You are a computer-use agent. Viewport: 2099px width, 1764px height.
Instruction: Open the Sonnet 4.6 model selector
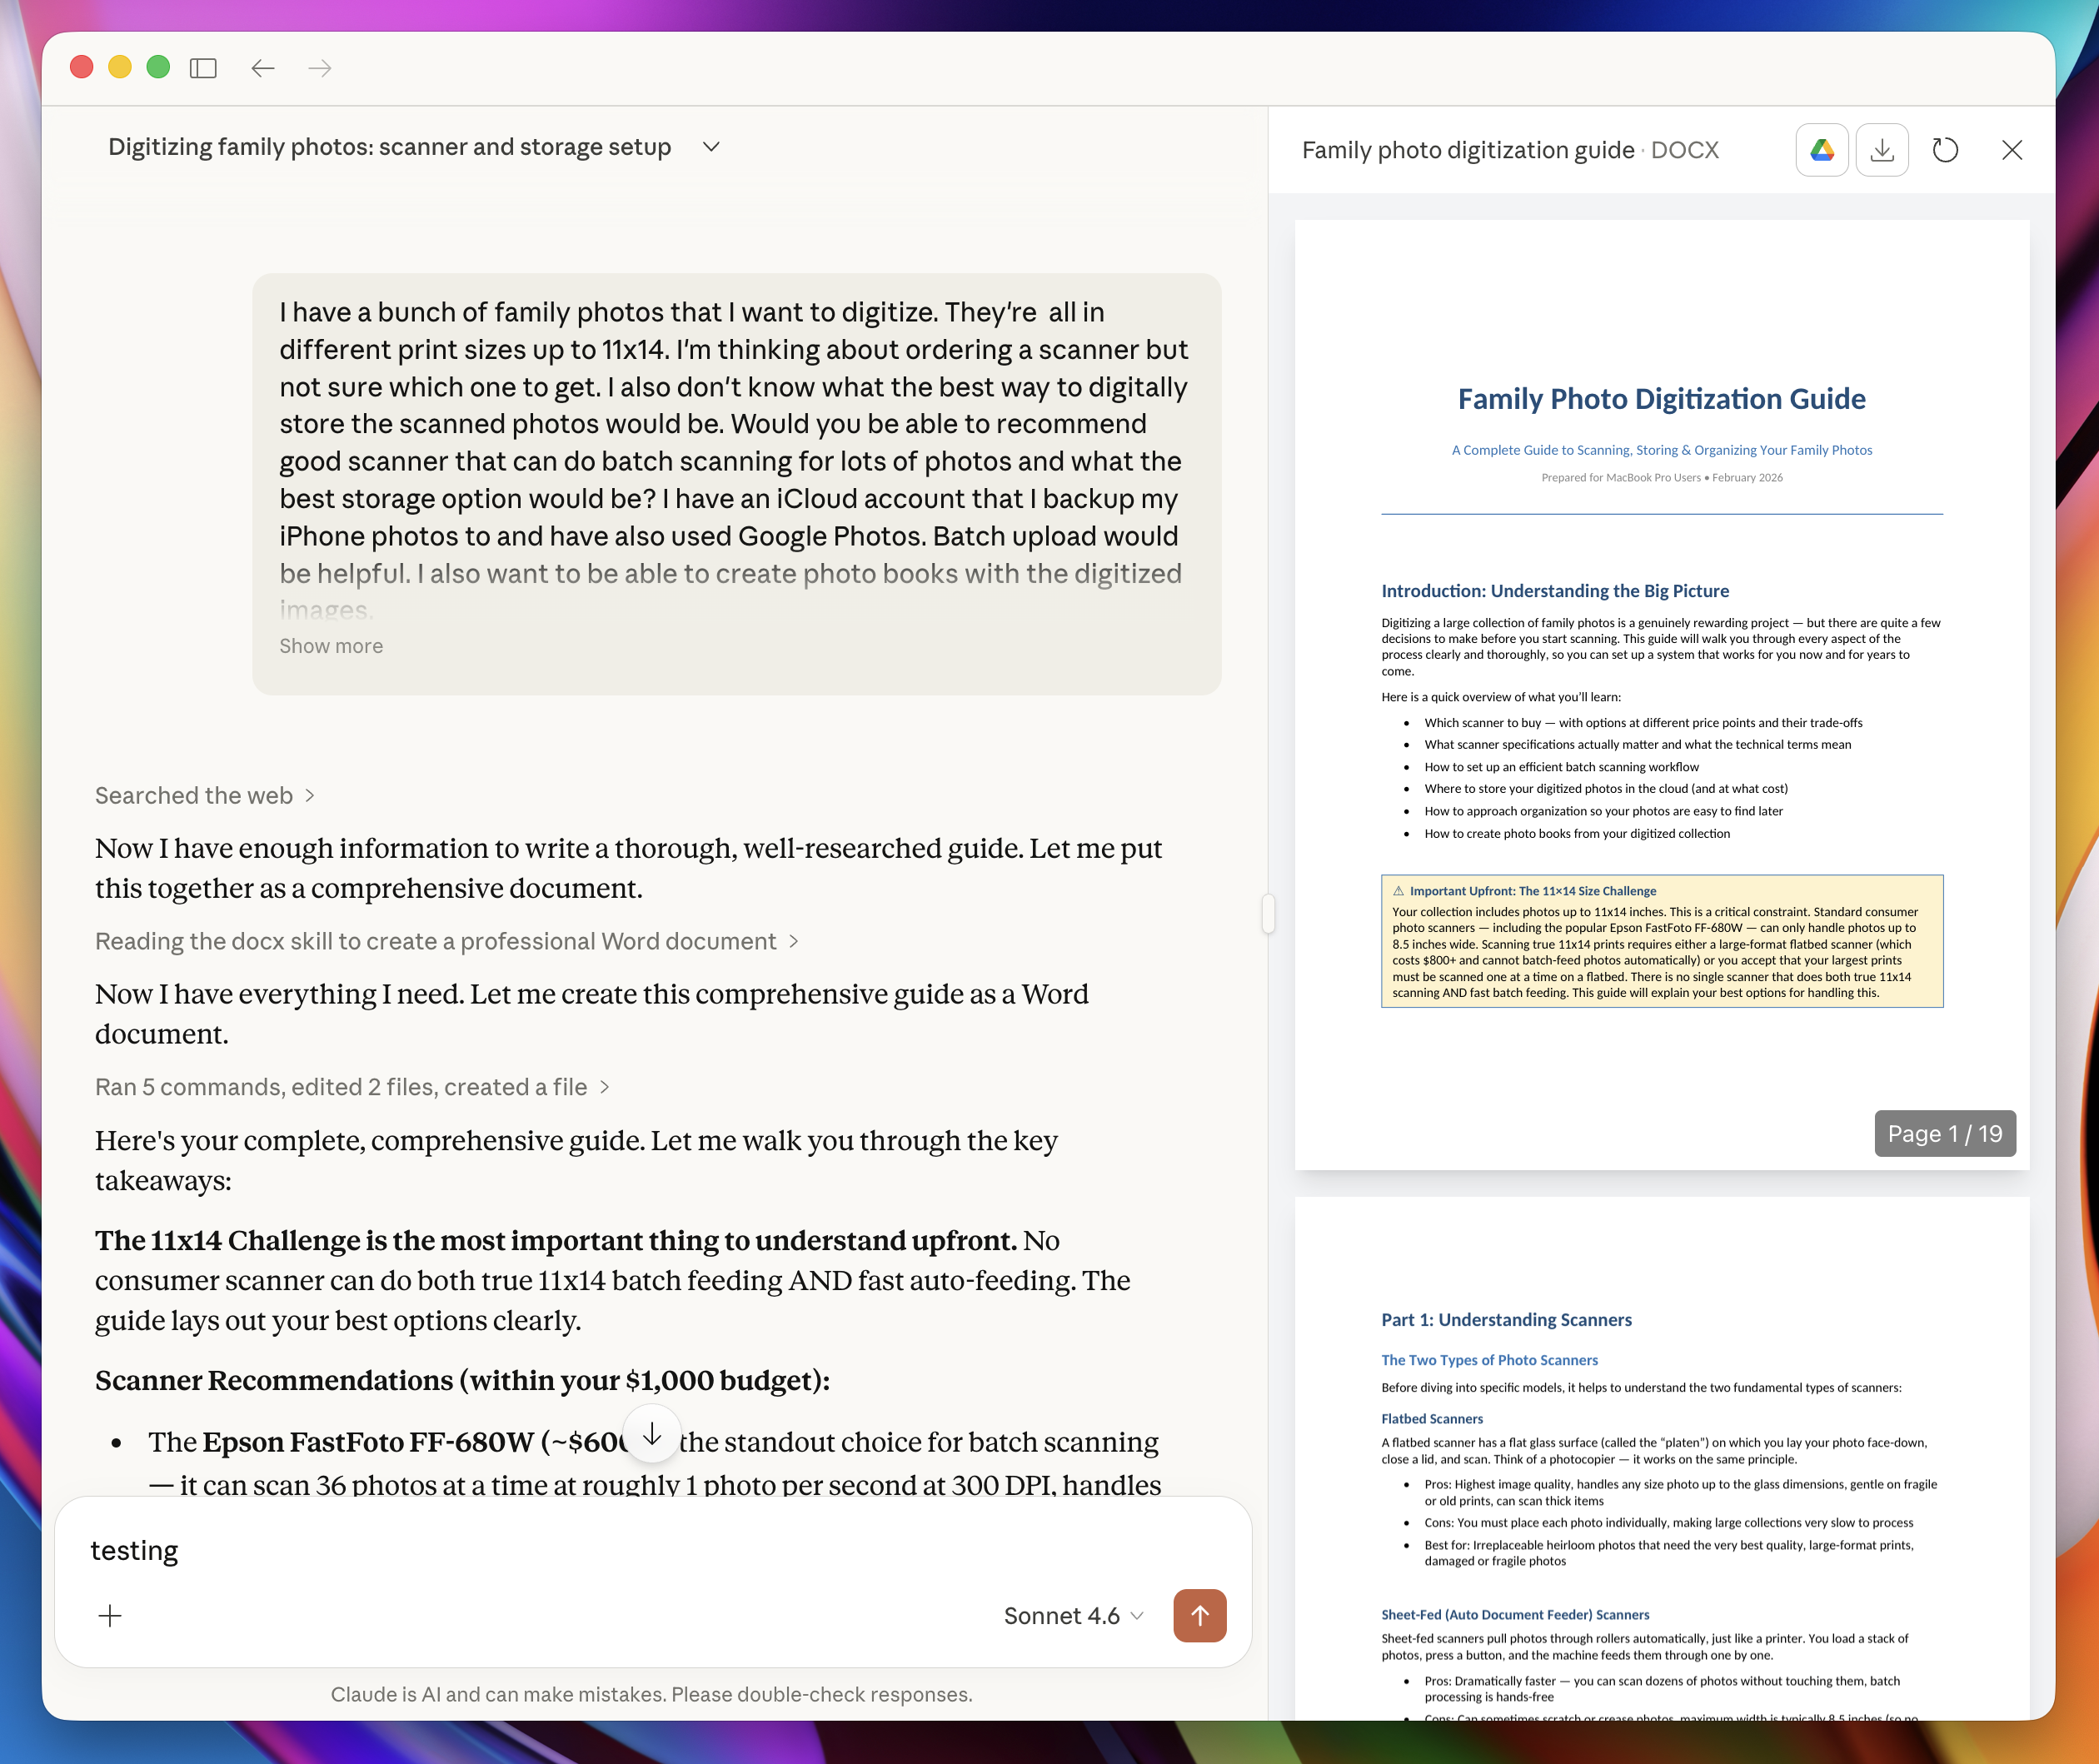coord(1072,1616)
